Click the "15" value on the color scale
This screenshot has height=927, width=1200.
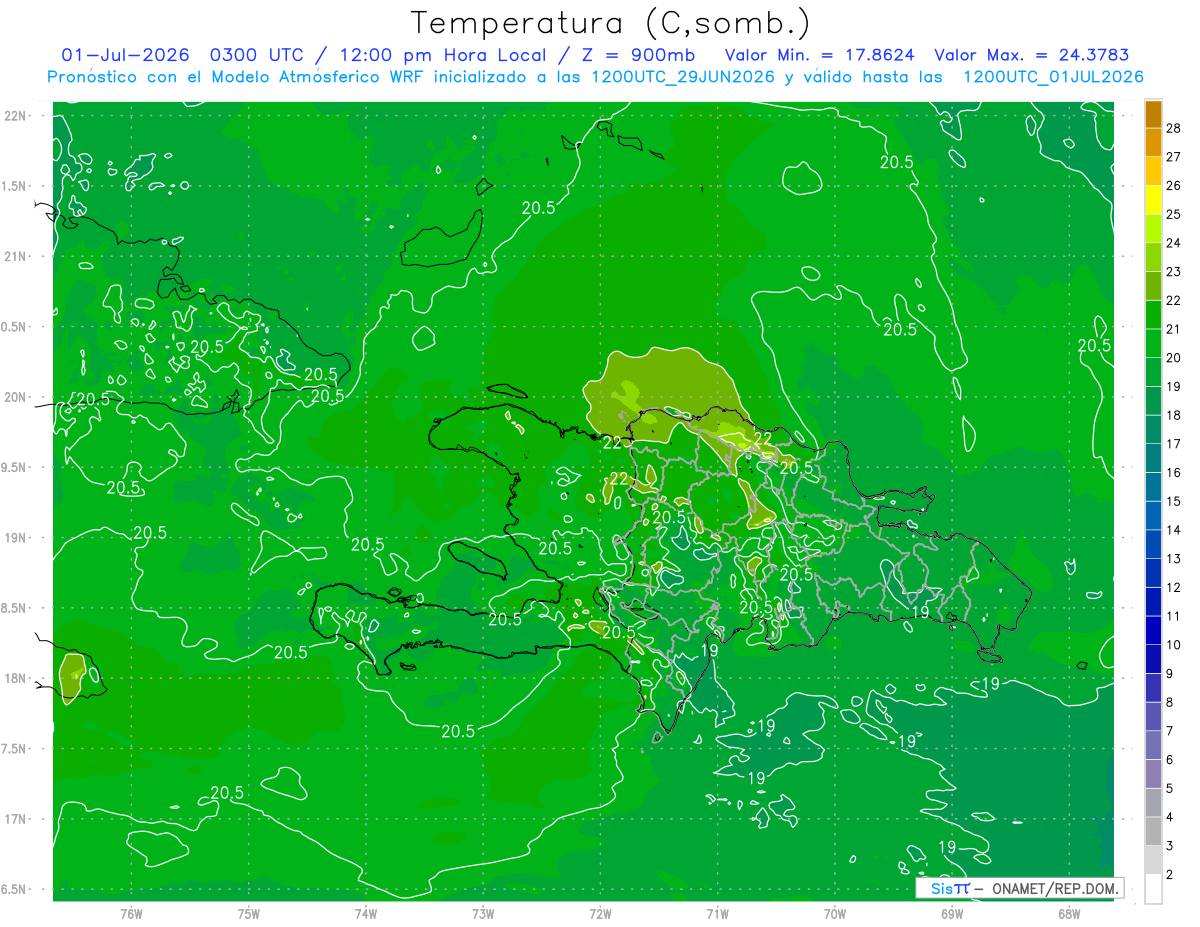pos(1174,501)
